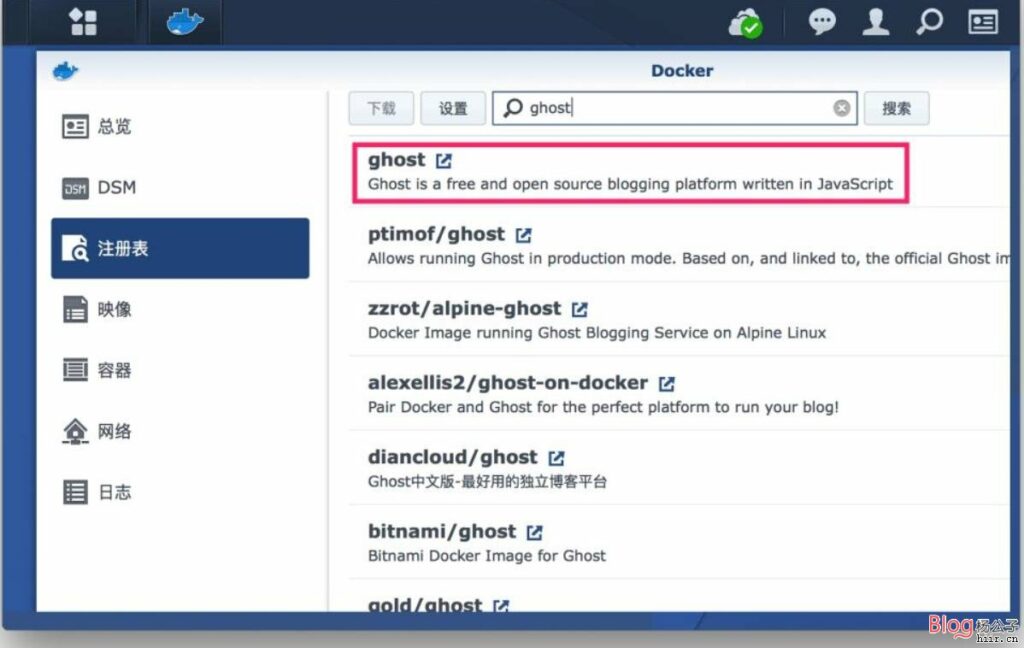Open the 容器 container section
1024x648 pixels.
coord(180,370)
